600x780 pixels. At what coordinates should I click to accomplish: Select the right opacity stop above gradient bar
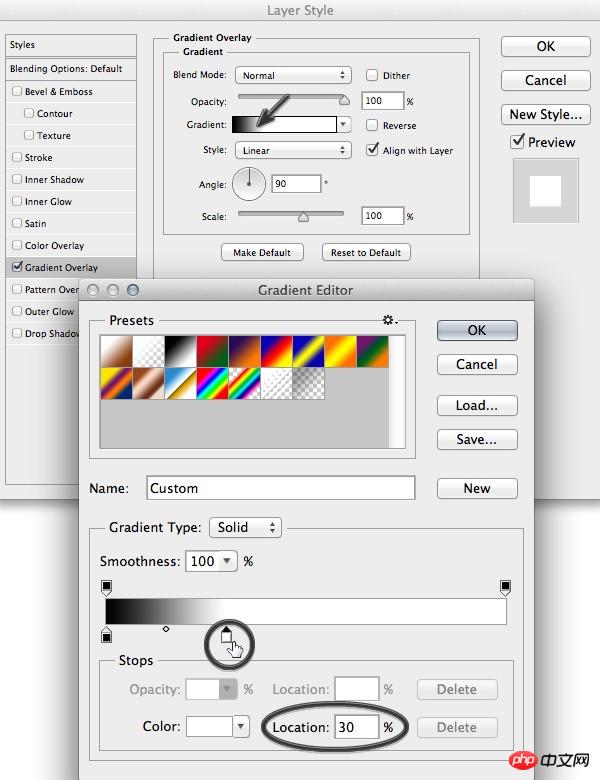point(505,587)
